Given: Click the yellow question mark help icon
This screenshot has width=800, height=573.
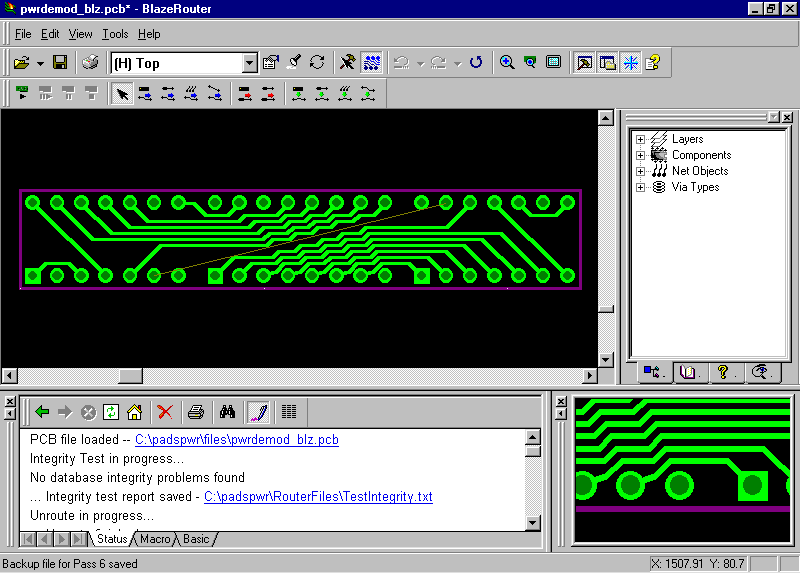Looking at the screenshot, I should point(653,63).
